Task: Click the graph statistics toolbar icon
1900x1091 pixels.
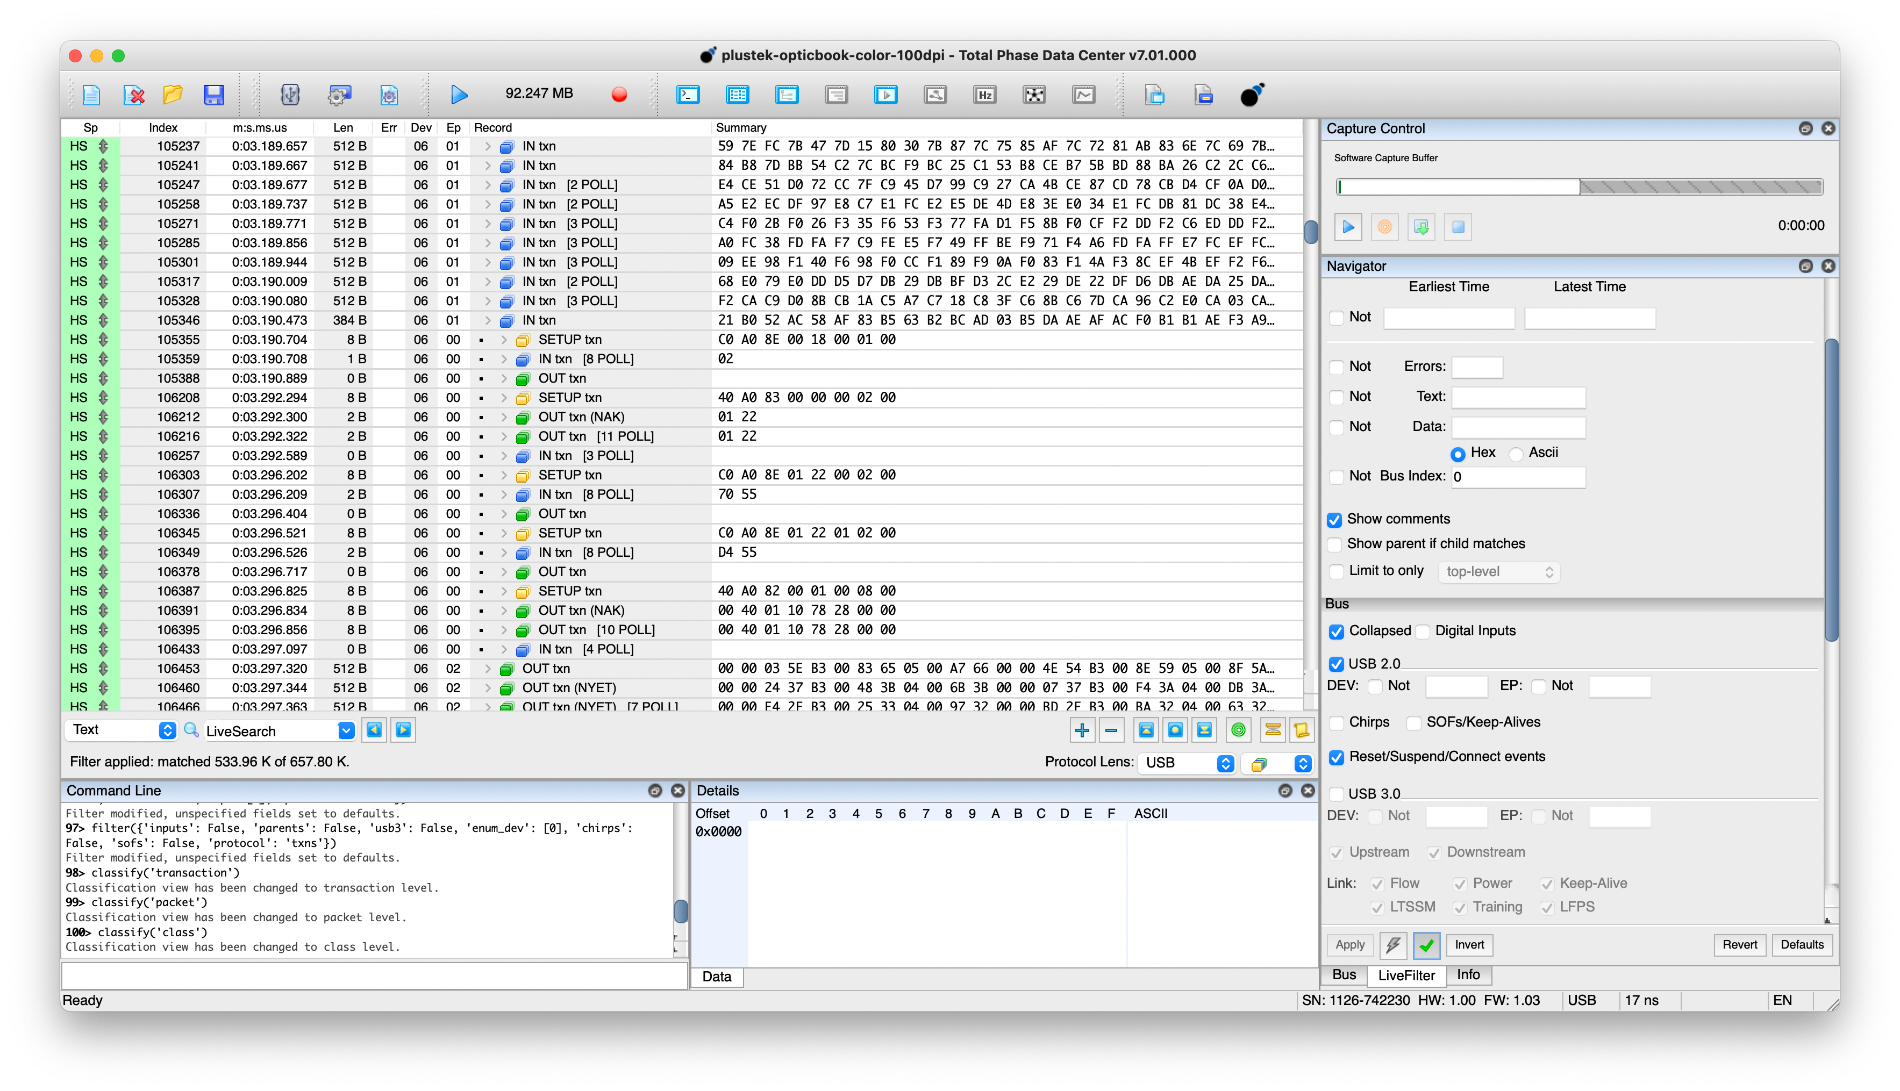Action: 1084,95
